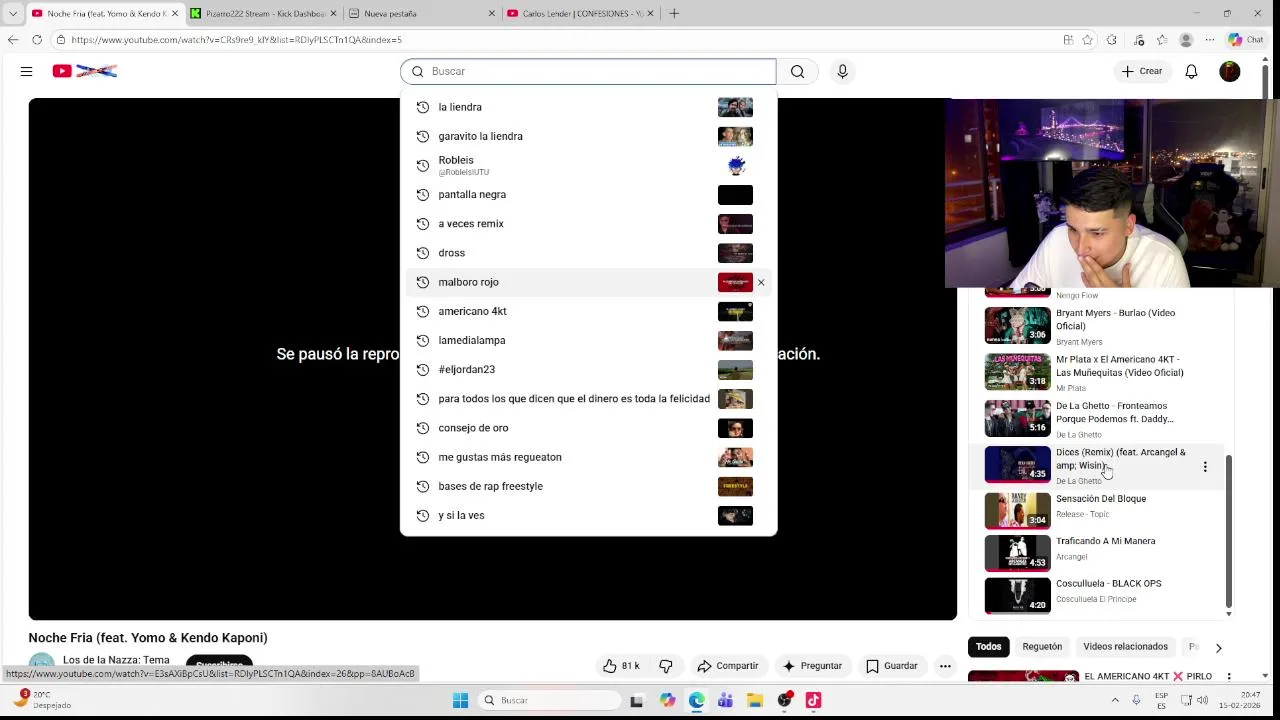
Task: Open the YouTube hamburger guide menu
Action: pos(27,71)
